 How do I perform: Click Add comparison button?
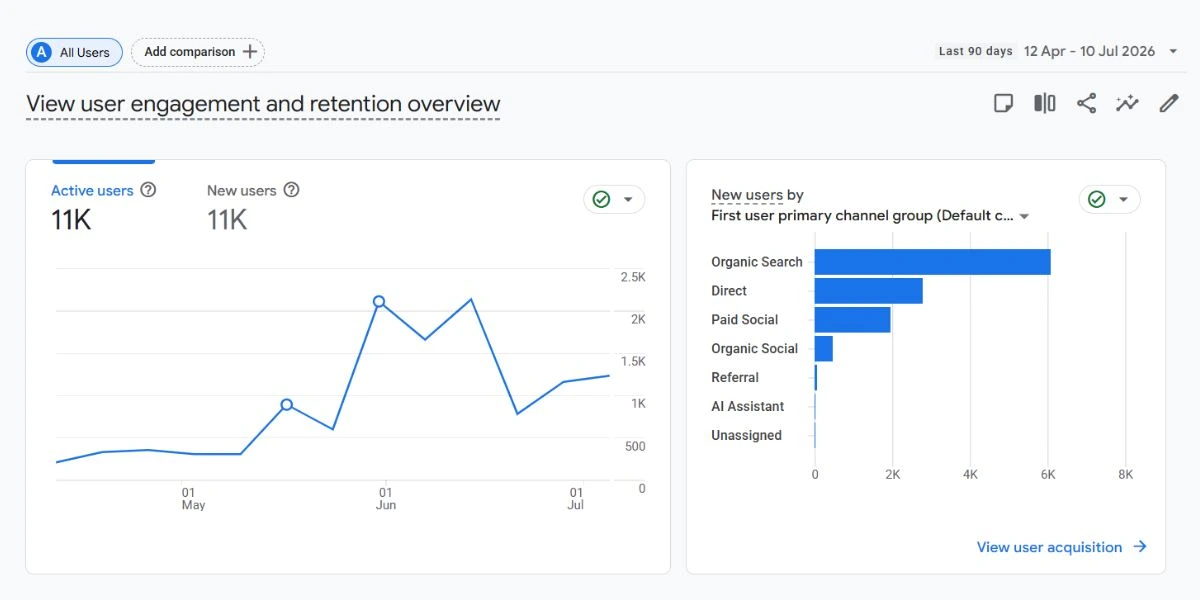click(x=198, y=52)
